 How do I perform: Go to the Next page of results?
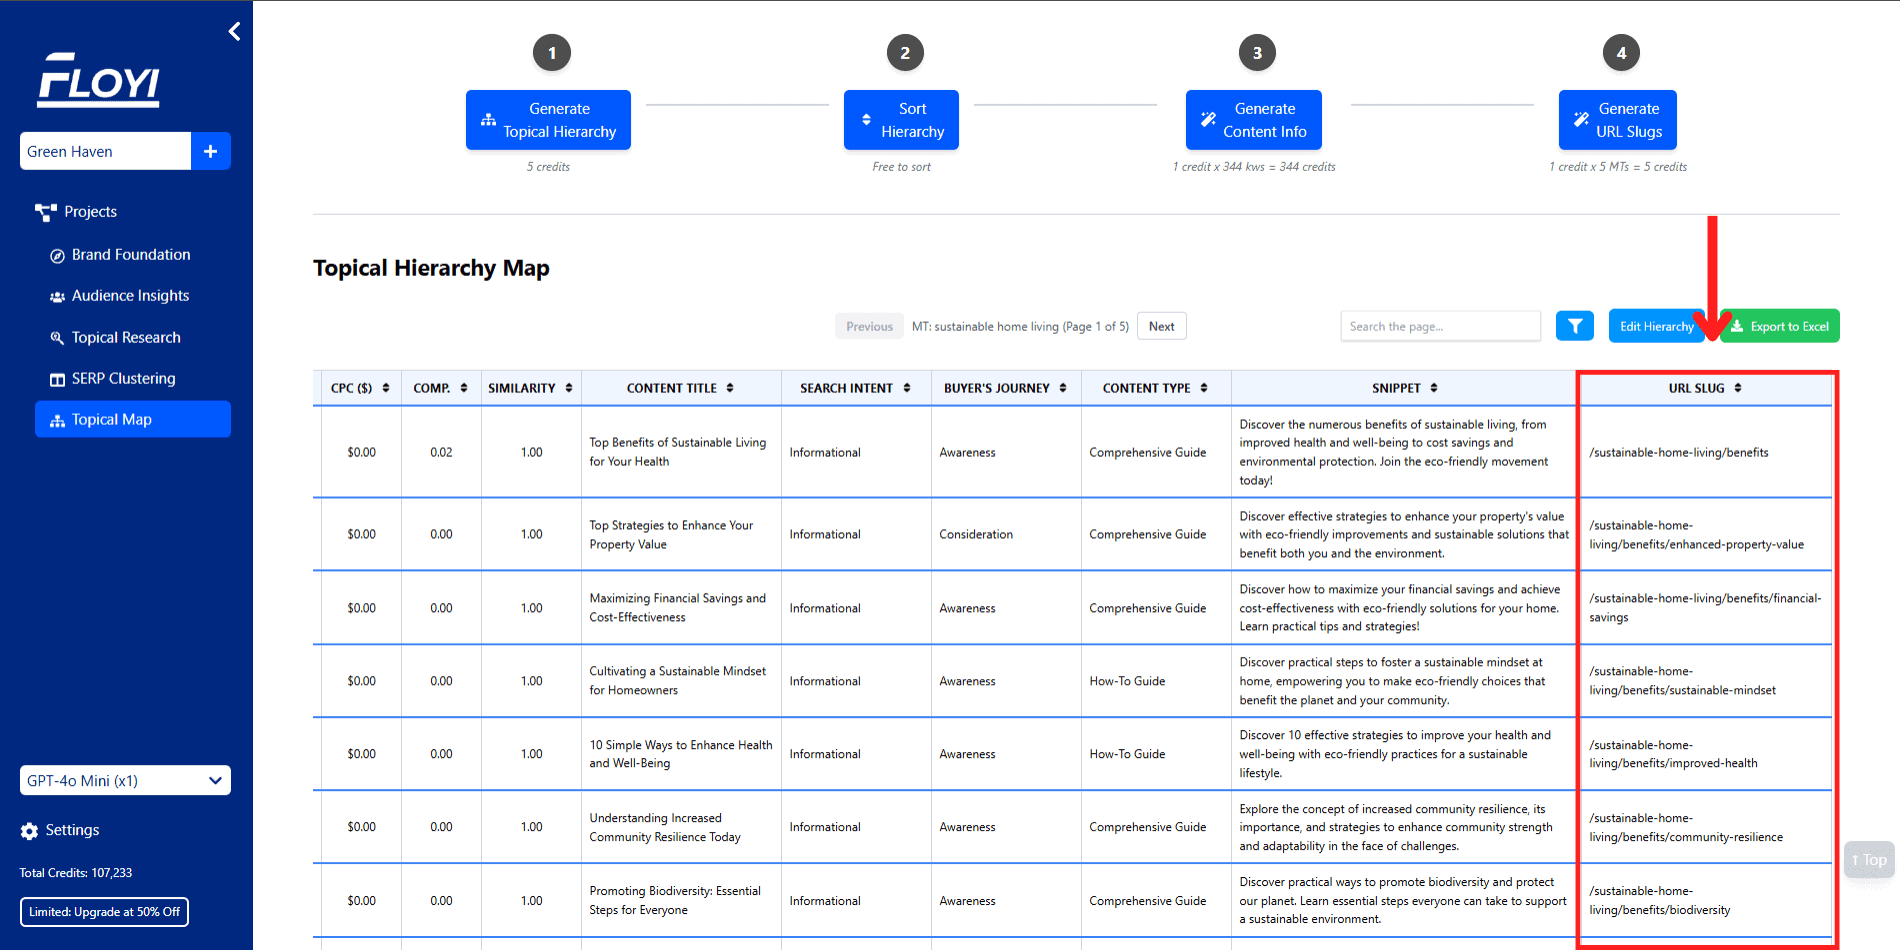[1162, 326]
